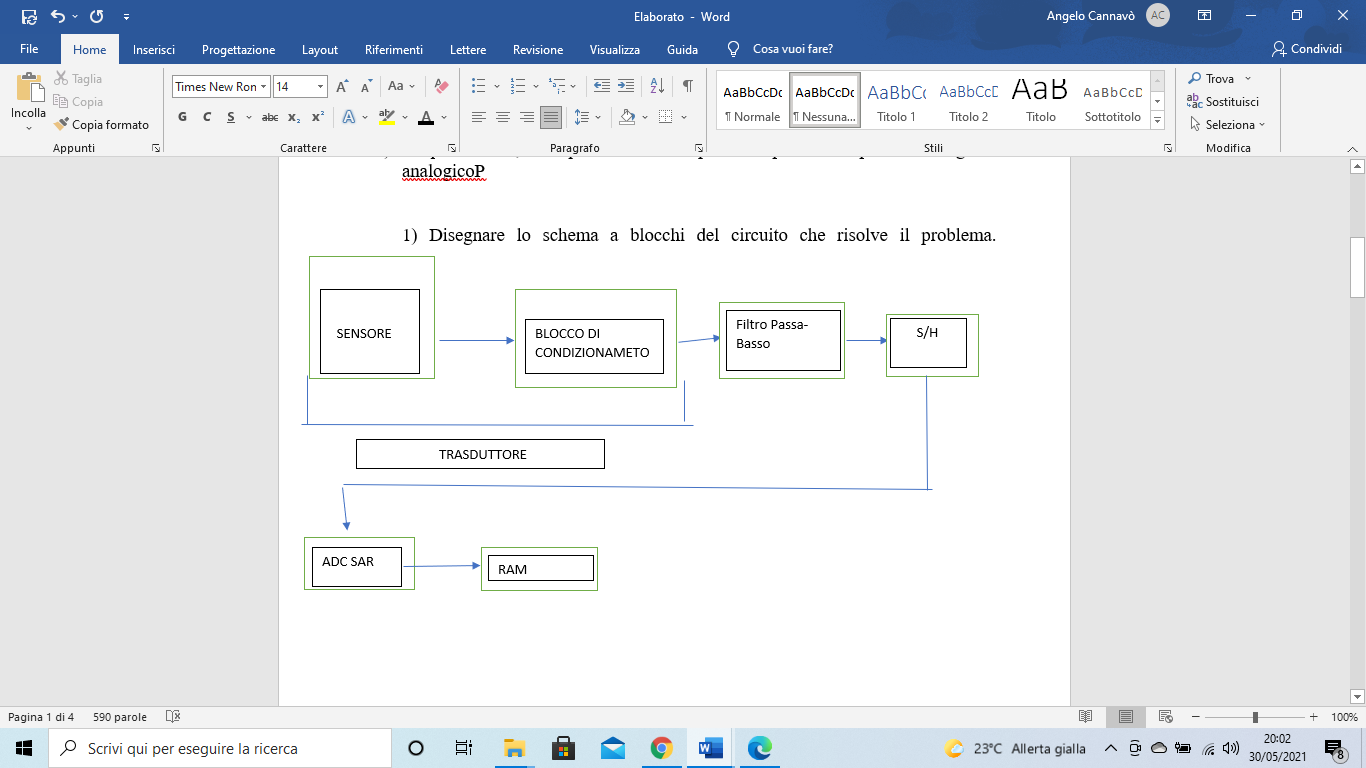Align text left

tap(479, 117)
